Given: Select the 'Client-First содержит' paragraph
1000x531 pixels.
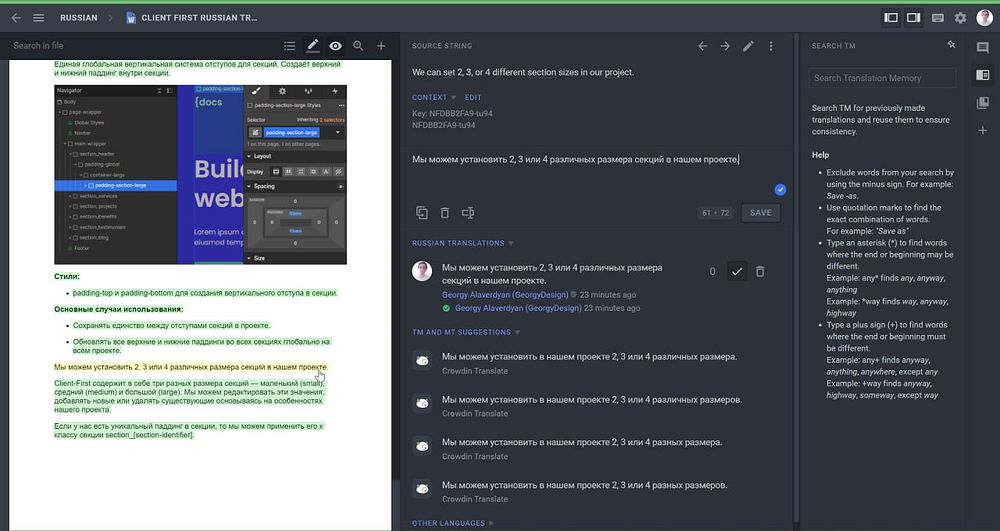Looking at the screenshot, I should [189, 396].
